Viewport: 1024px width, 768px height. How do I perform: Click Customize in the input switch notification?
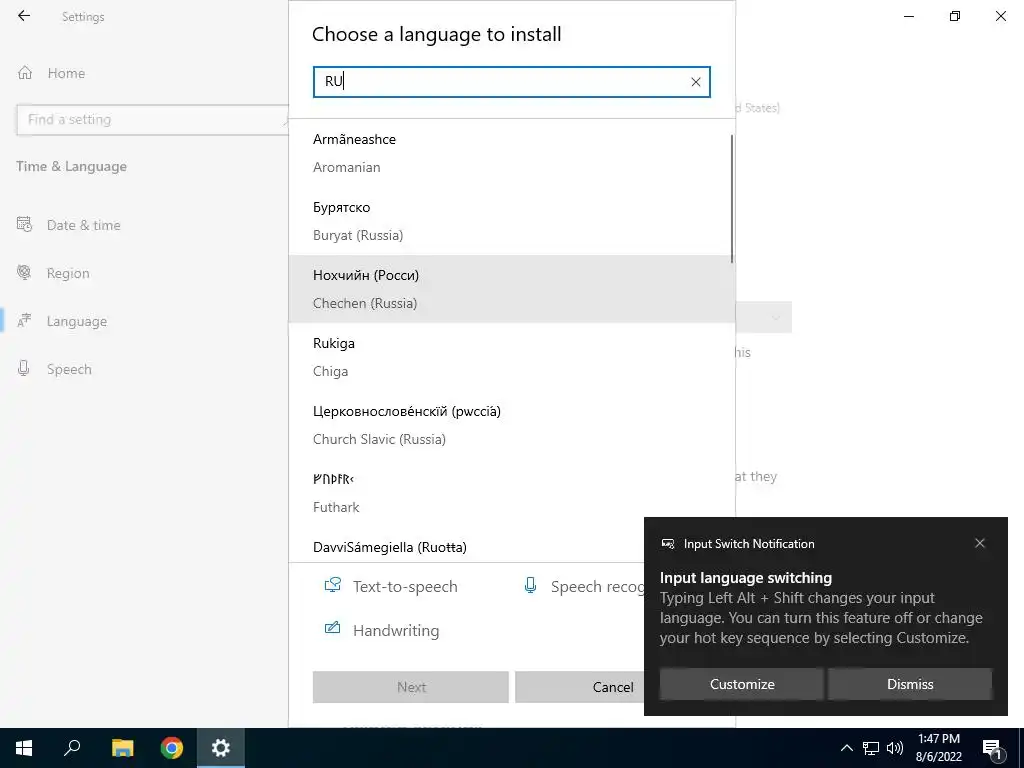(x=742, y=684)
